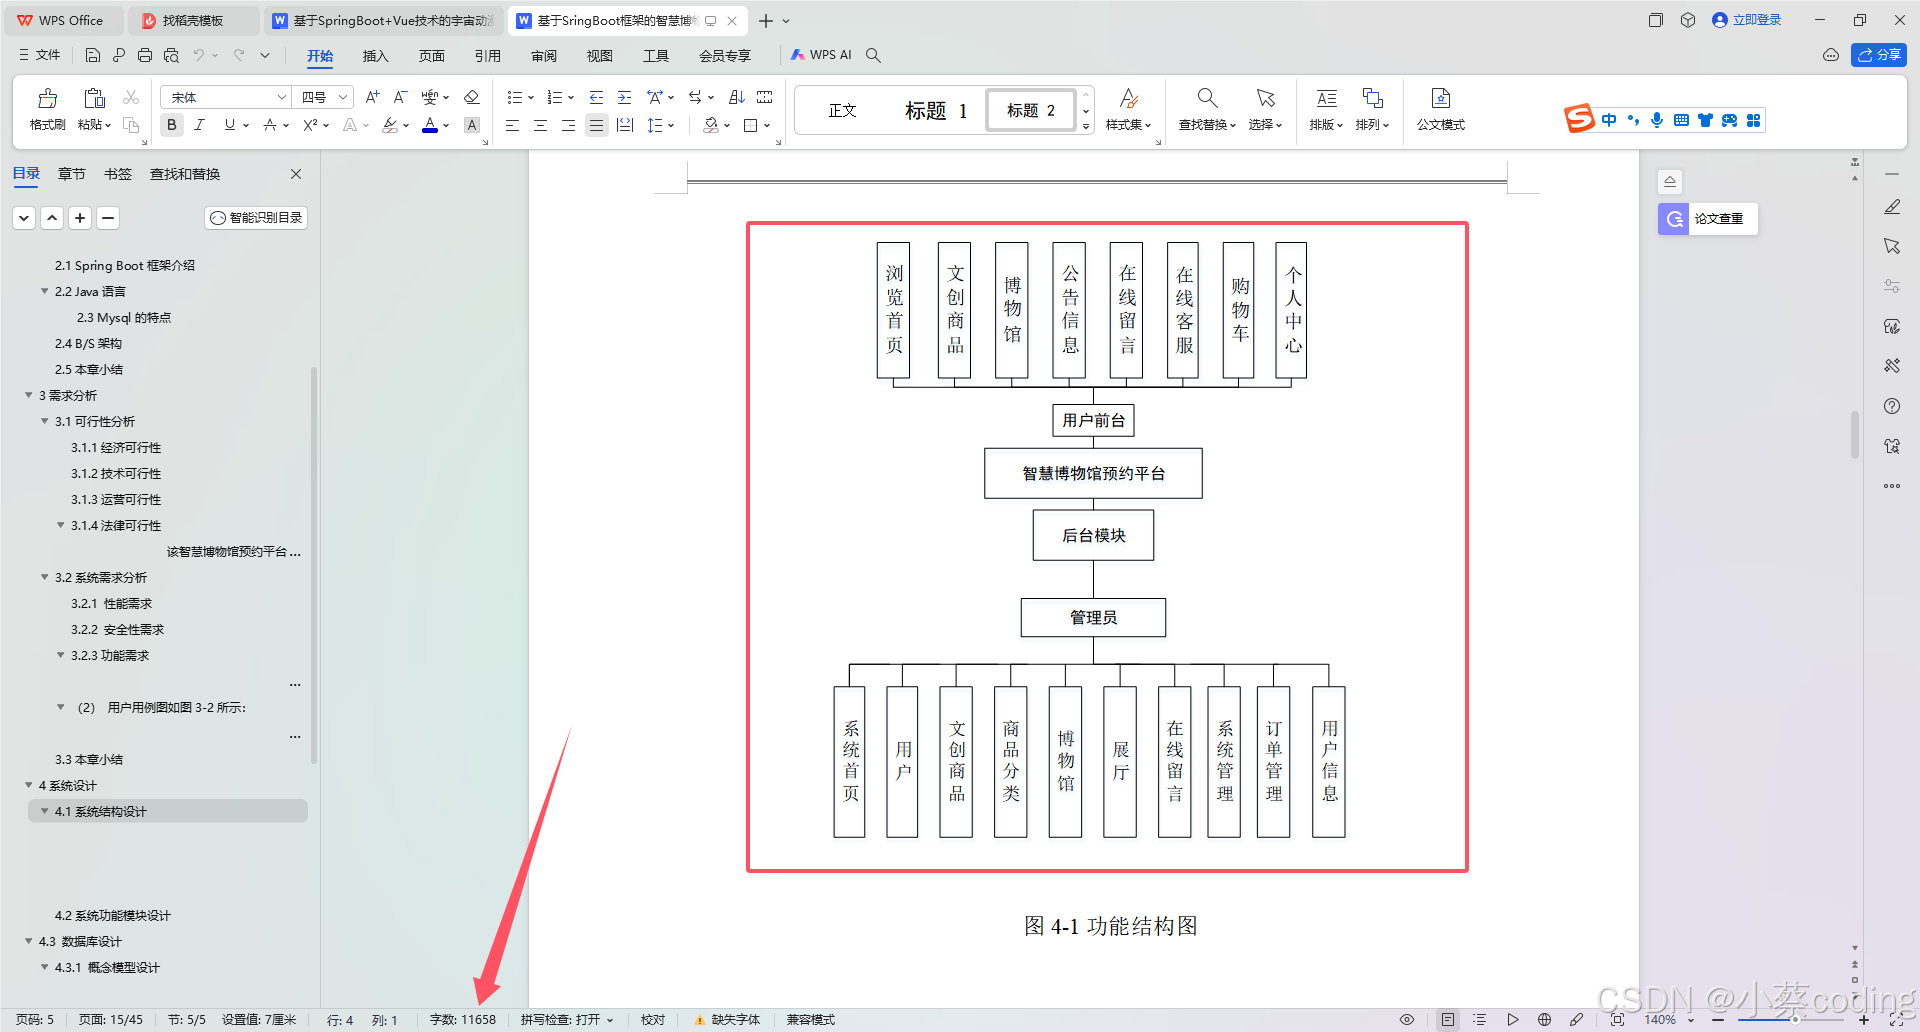Toggle justify alignment
The width and height of the screenshot is (1920, 1032).
point(596,125)
